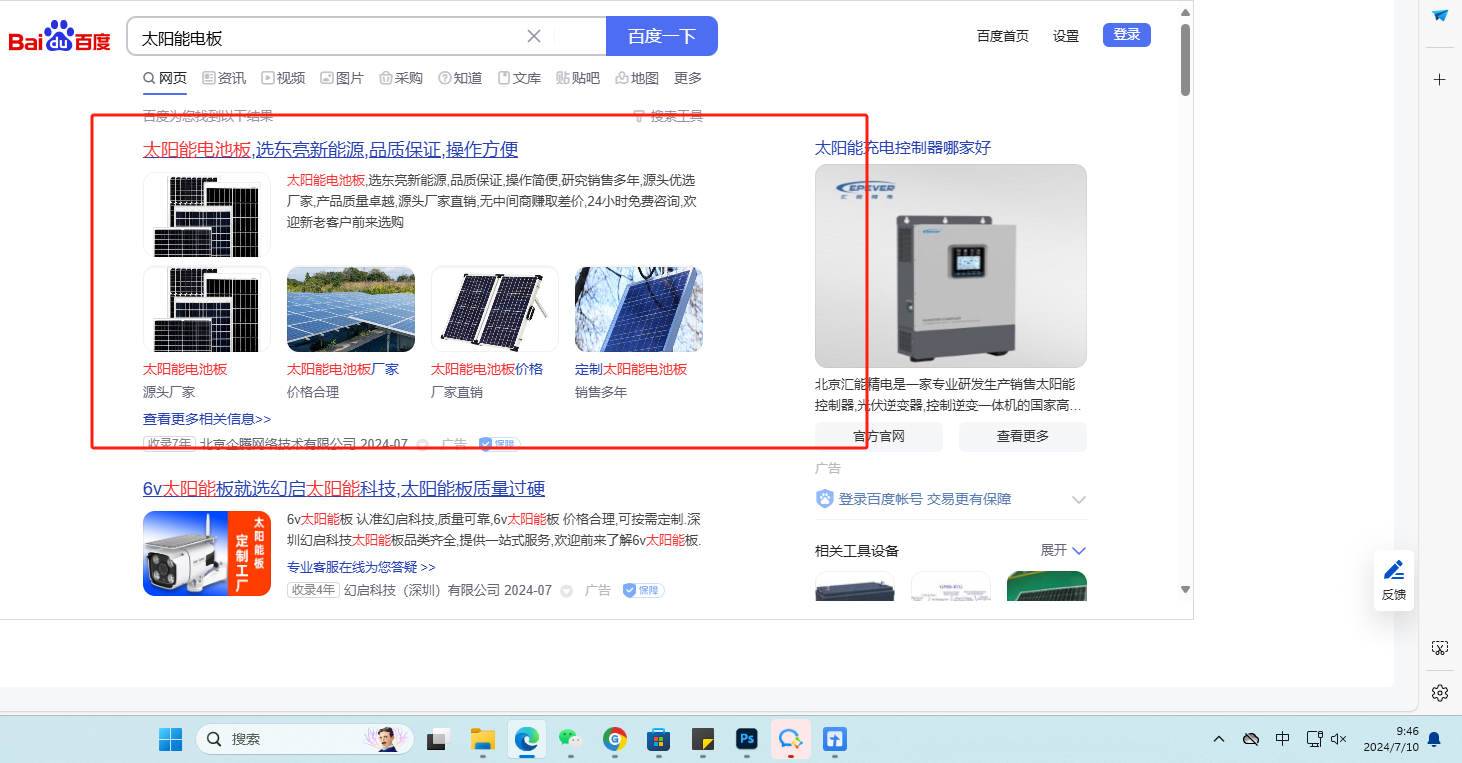Screen dimensions: 1462x763
Task: Open WeChat from the taskbar
Action: (x=570, y=739)
